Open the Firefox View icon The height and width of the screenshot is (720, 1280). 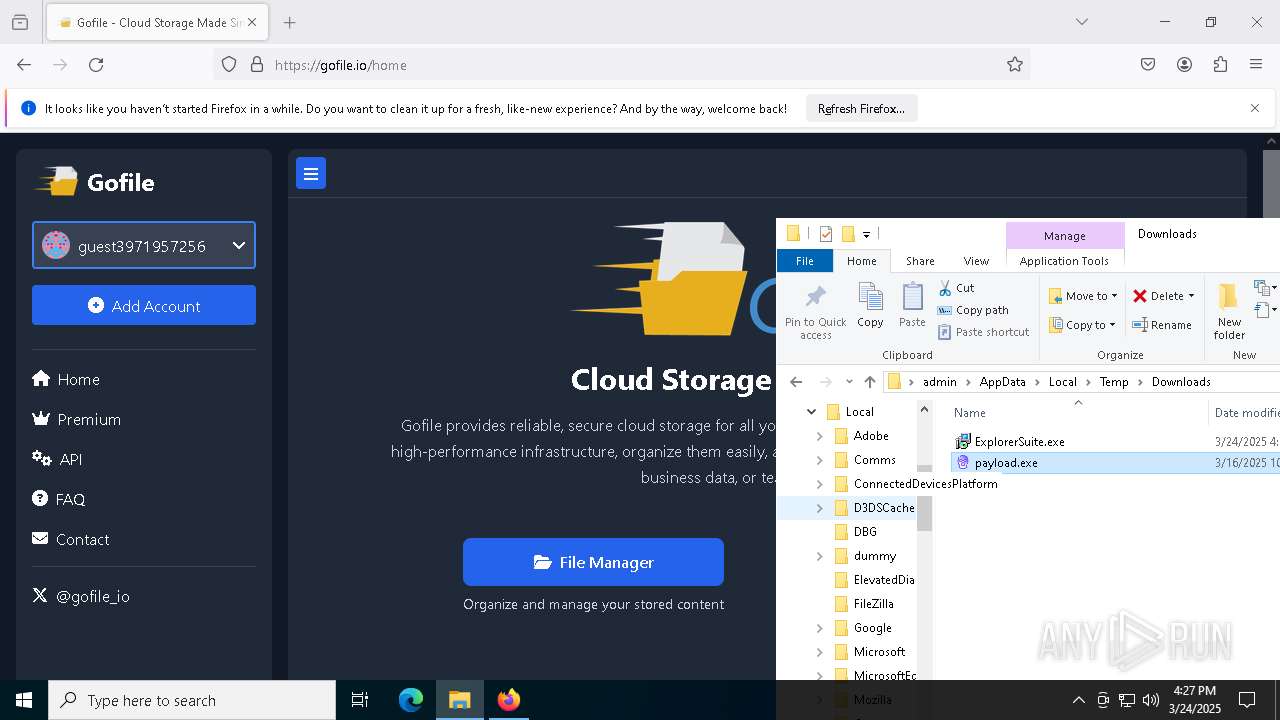point(20,22)
